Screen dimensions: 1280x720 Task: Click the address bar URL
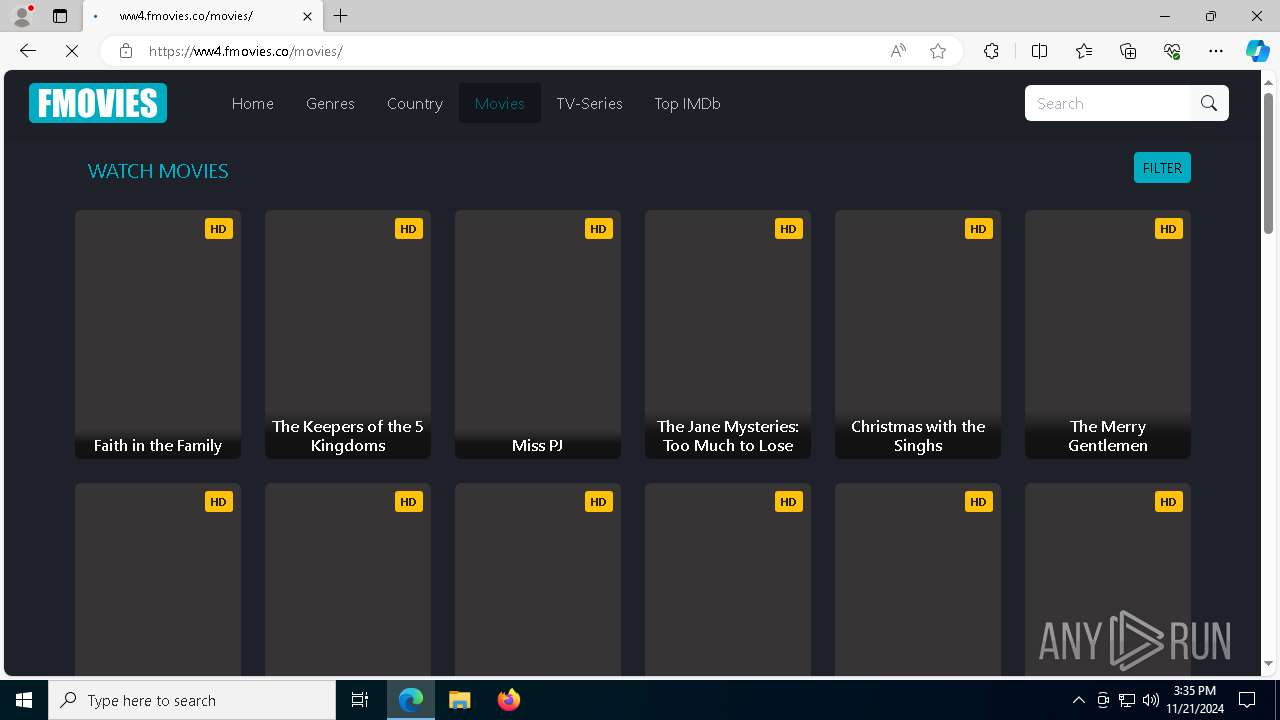point(246,51)
